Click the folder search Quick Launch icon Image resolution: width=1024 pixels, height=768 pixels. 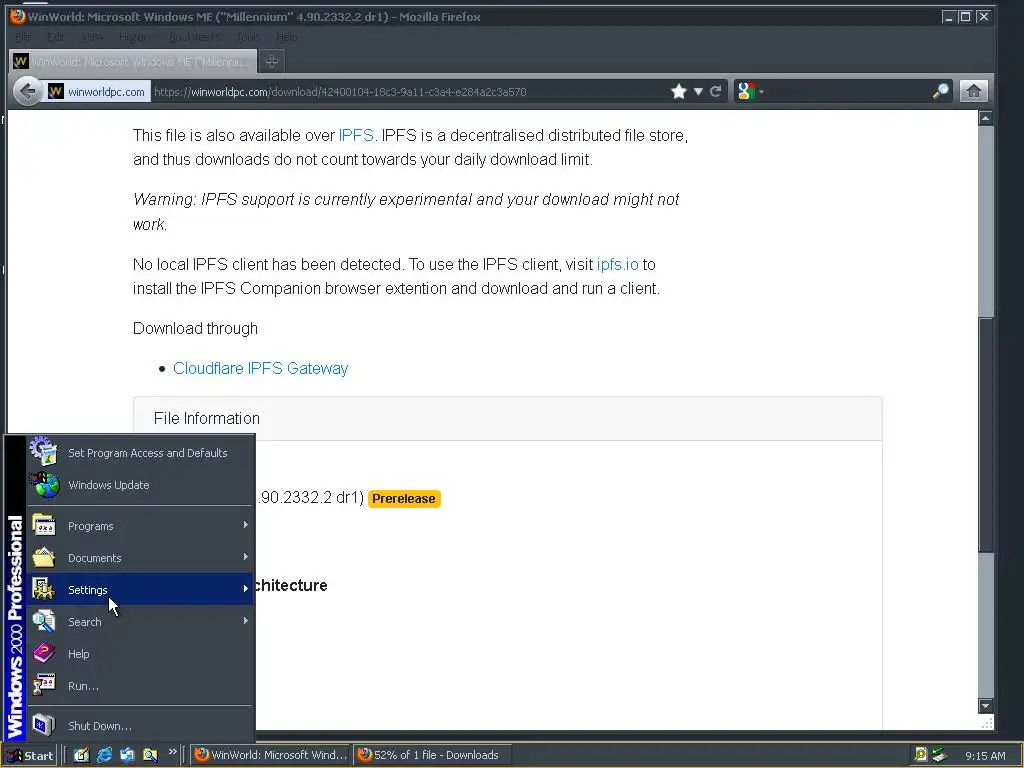[150, 756]
